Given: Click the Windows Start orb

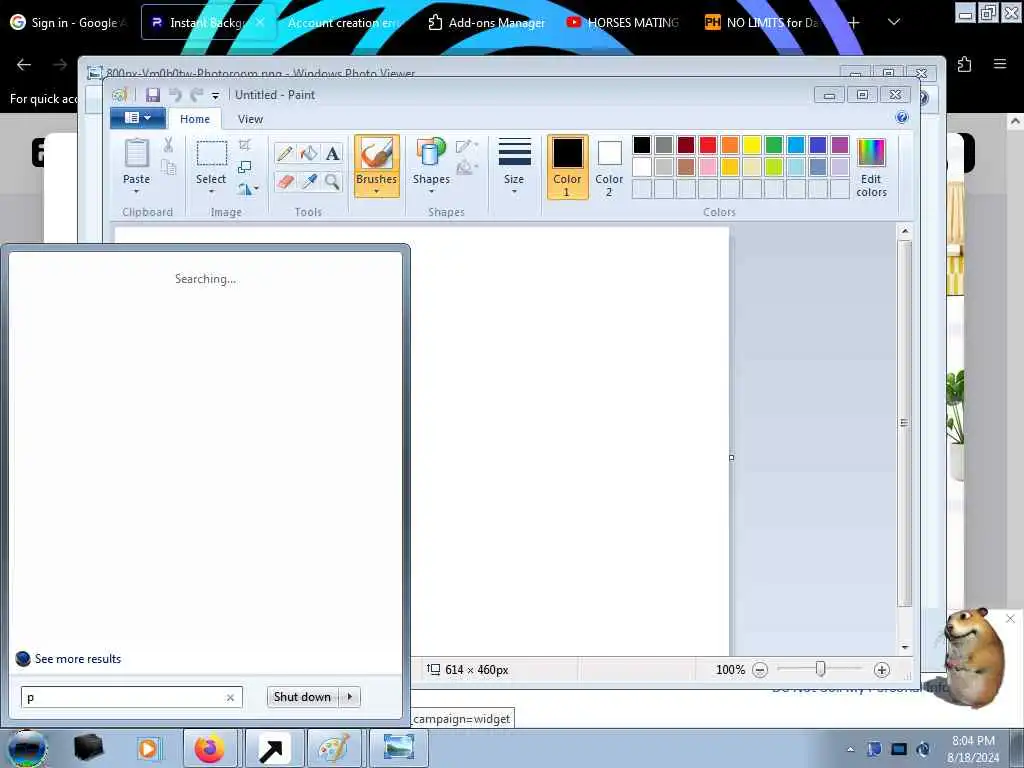Looking at the screenshot, I should pyautogui.click(x=27, y=748).
